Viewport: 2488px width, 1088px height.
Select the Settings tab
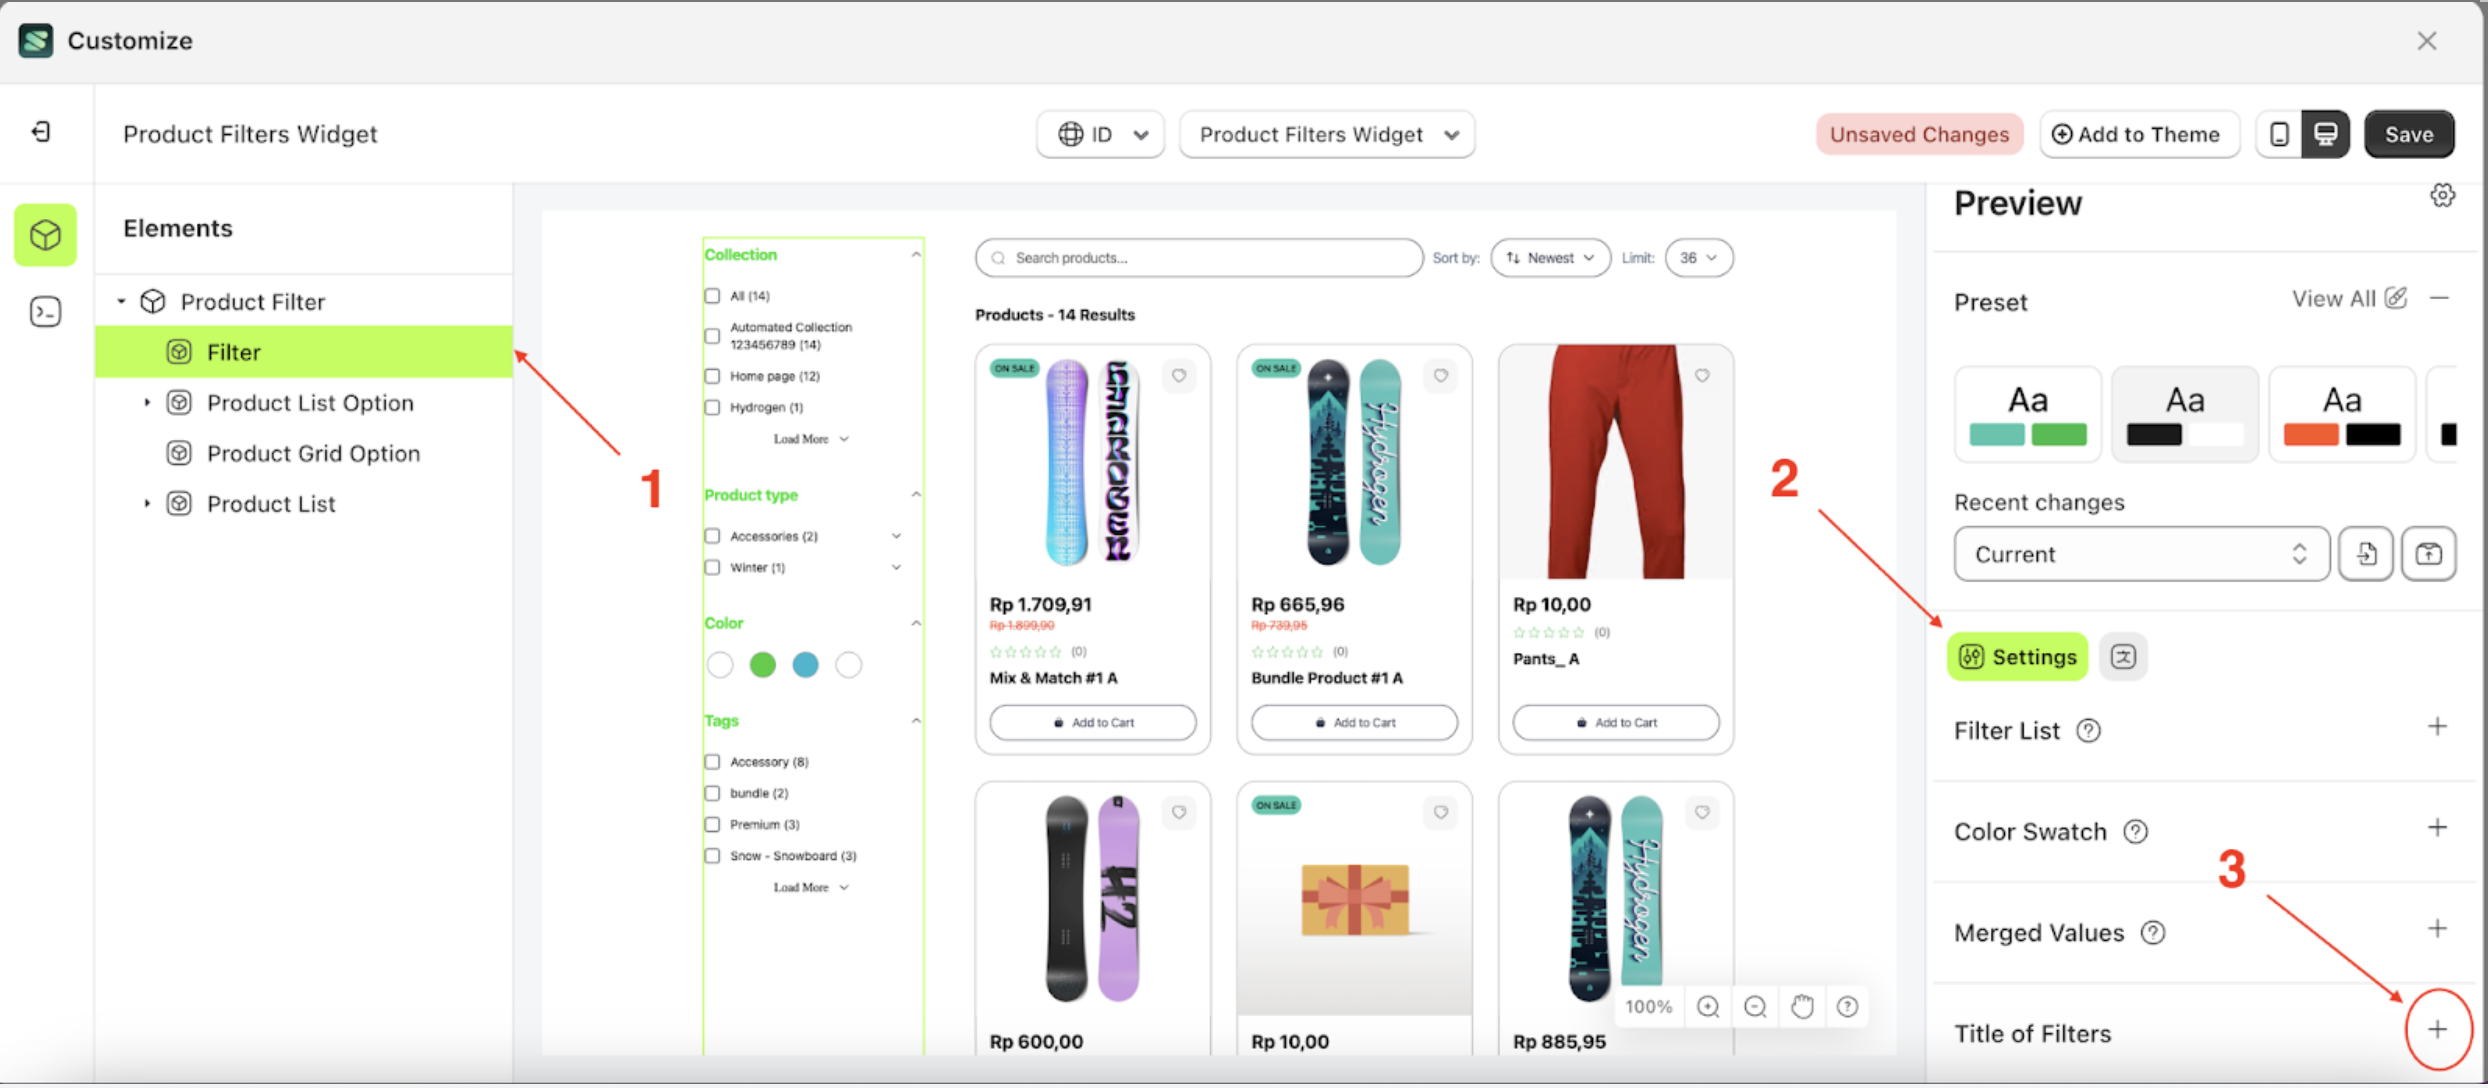(2018, 657)
